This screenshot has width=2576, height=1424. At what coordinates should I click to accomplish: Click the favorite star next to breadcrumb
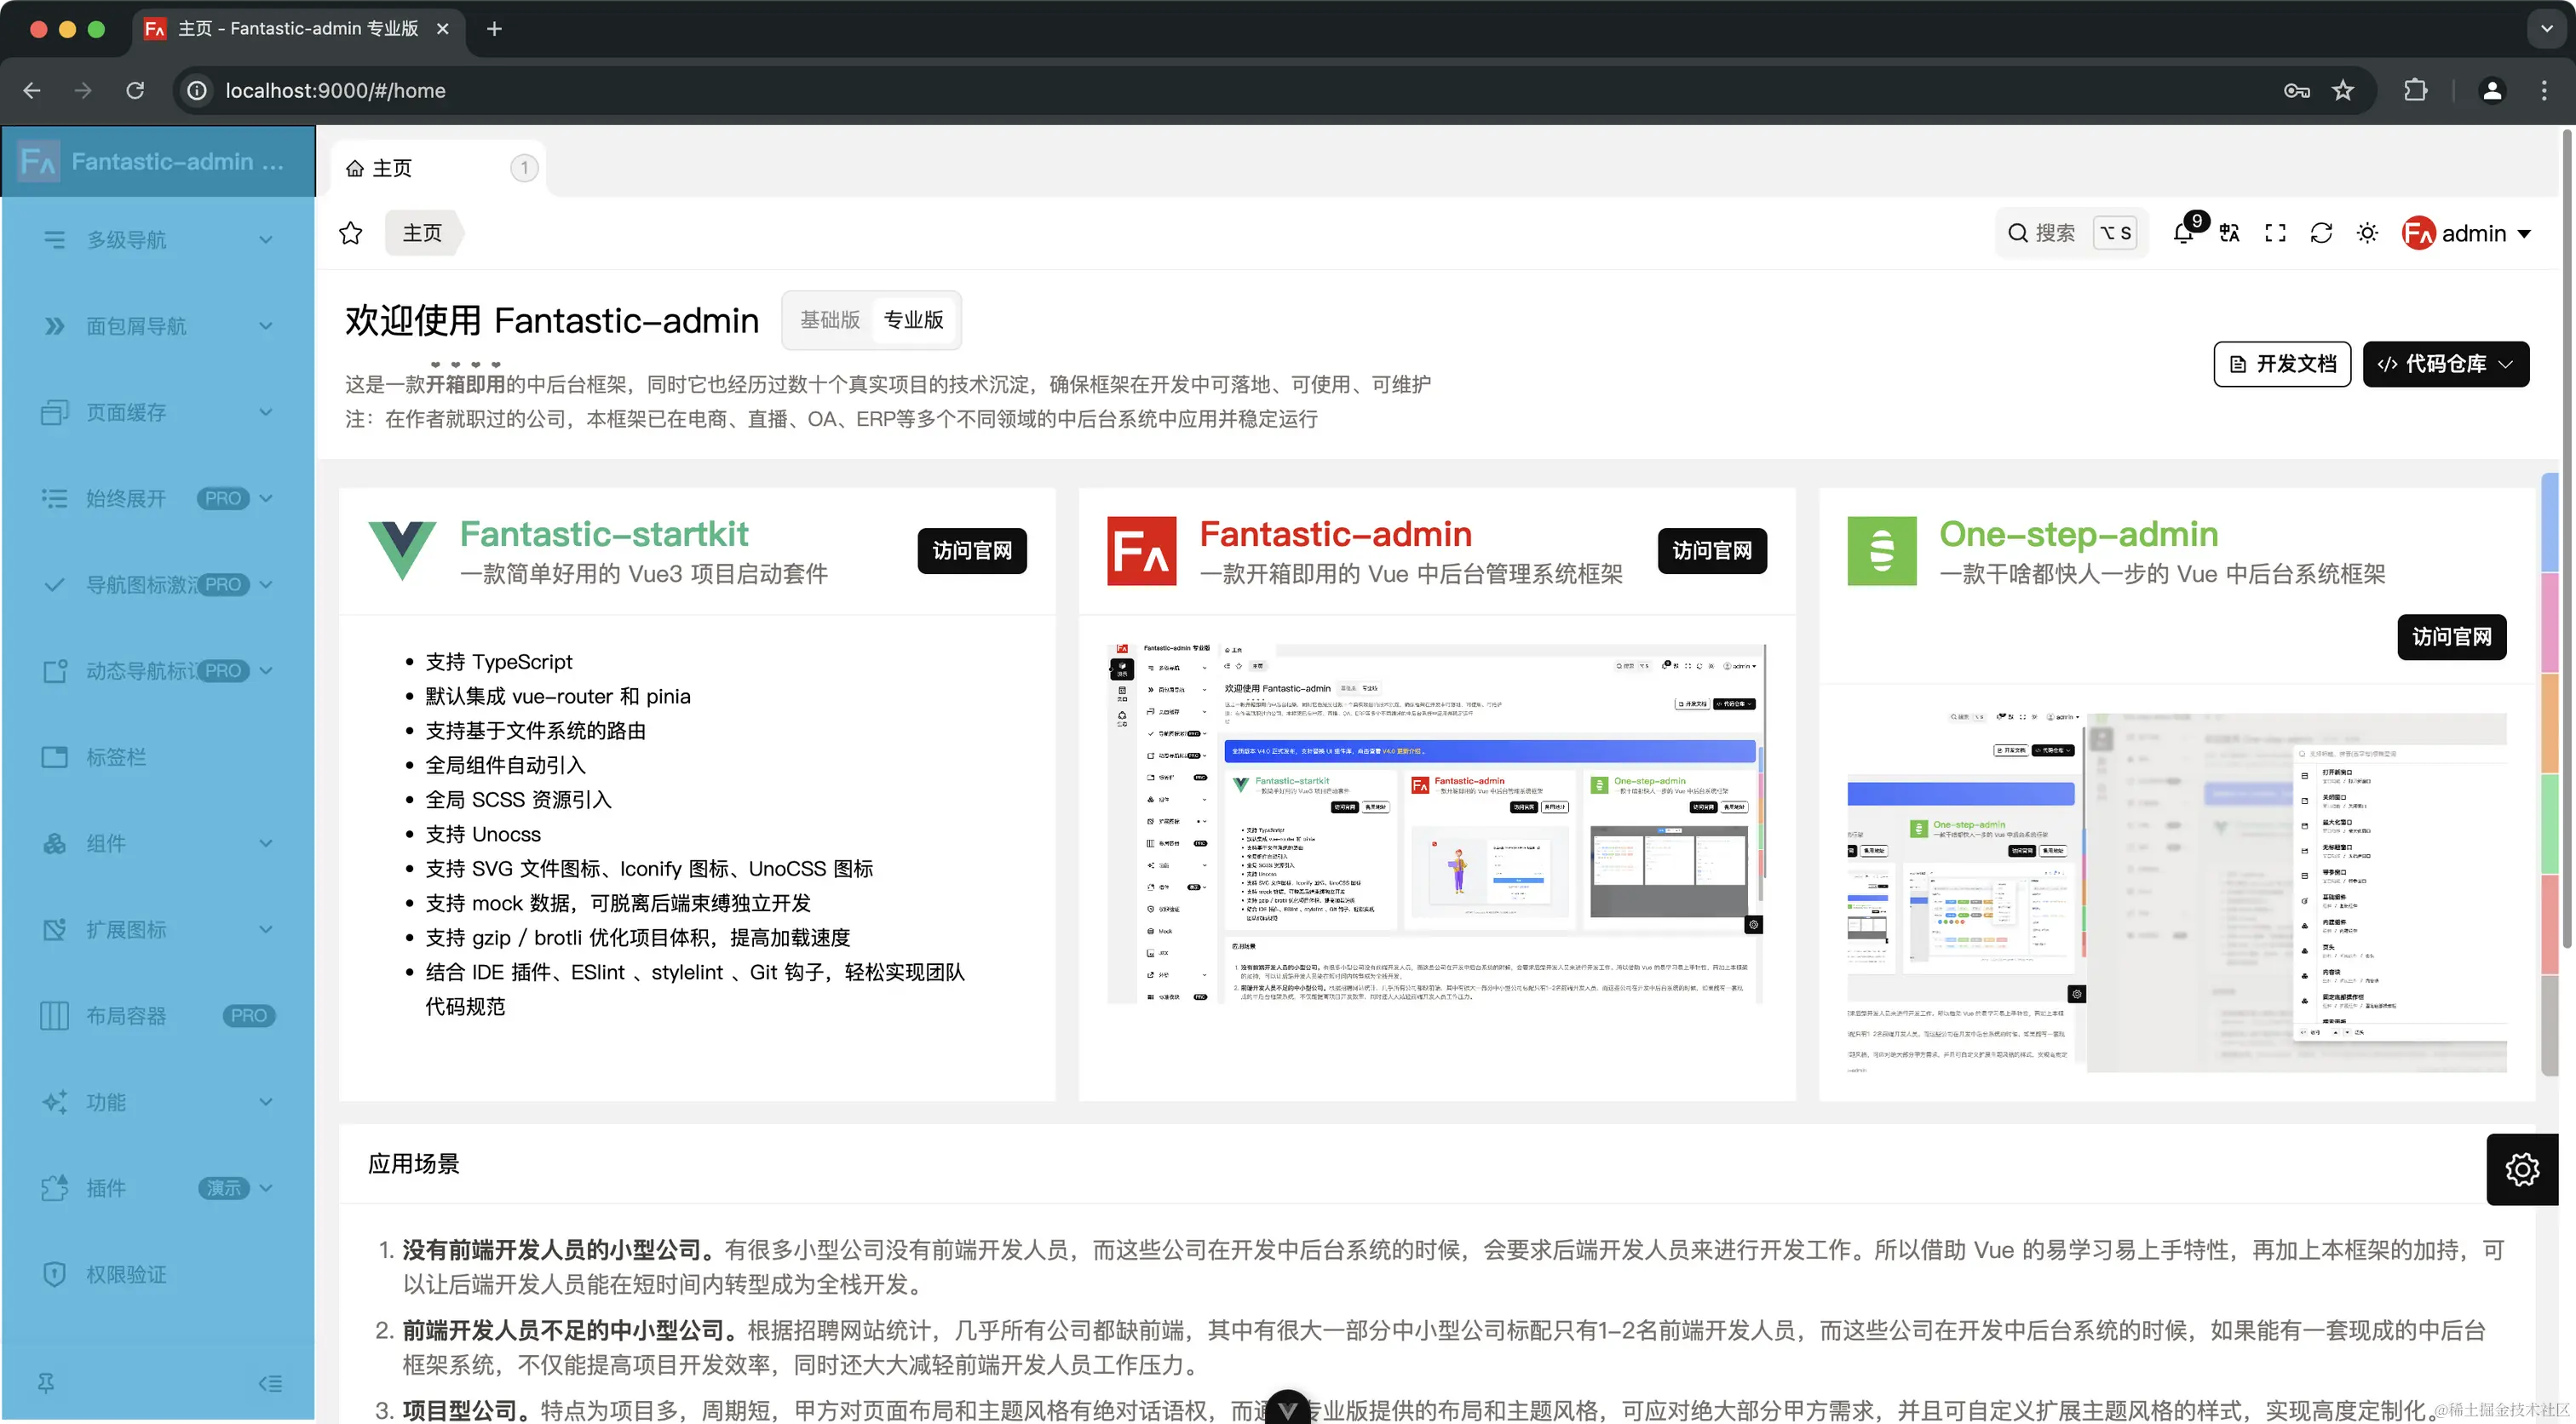click(x=350, y=233)
